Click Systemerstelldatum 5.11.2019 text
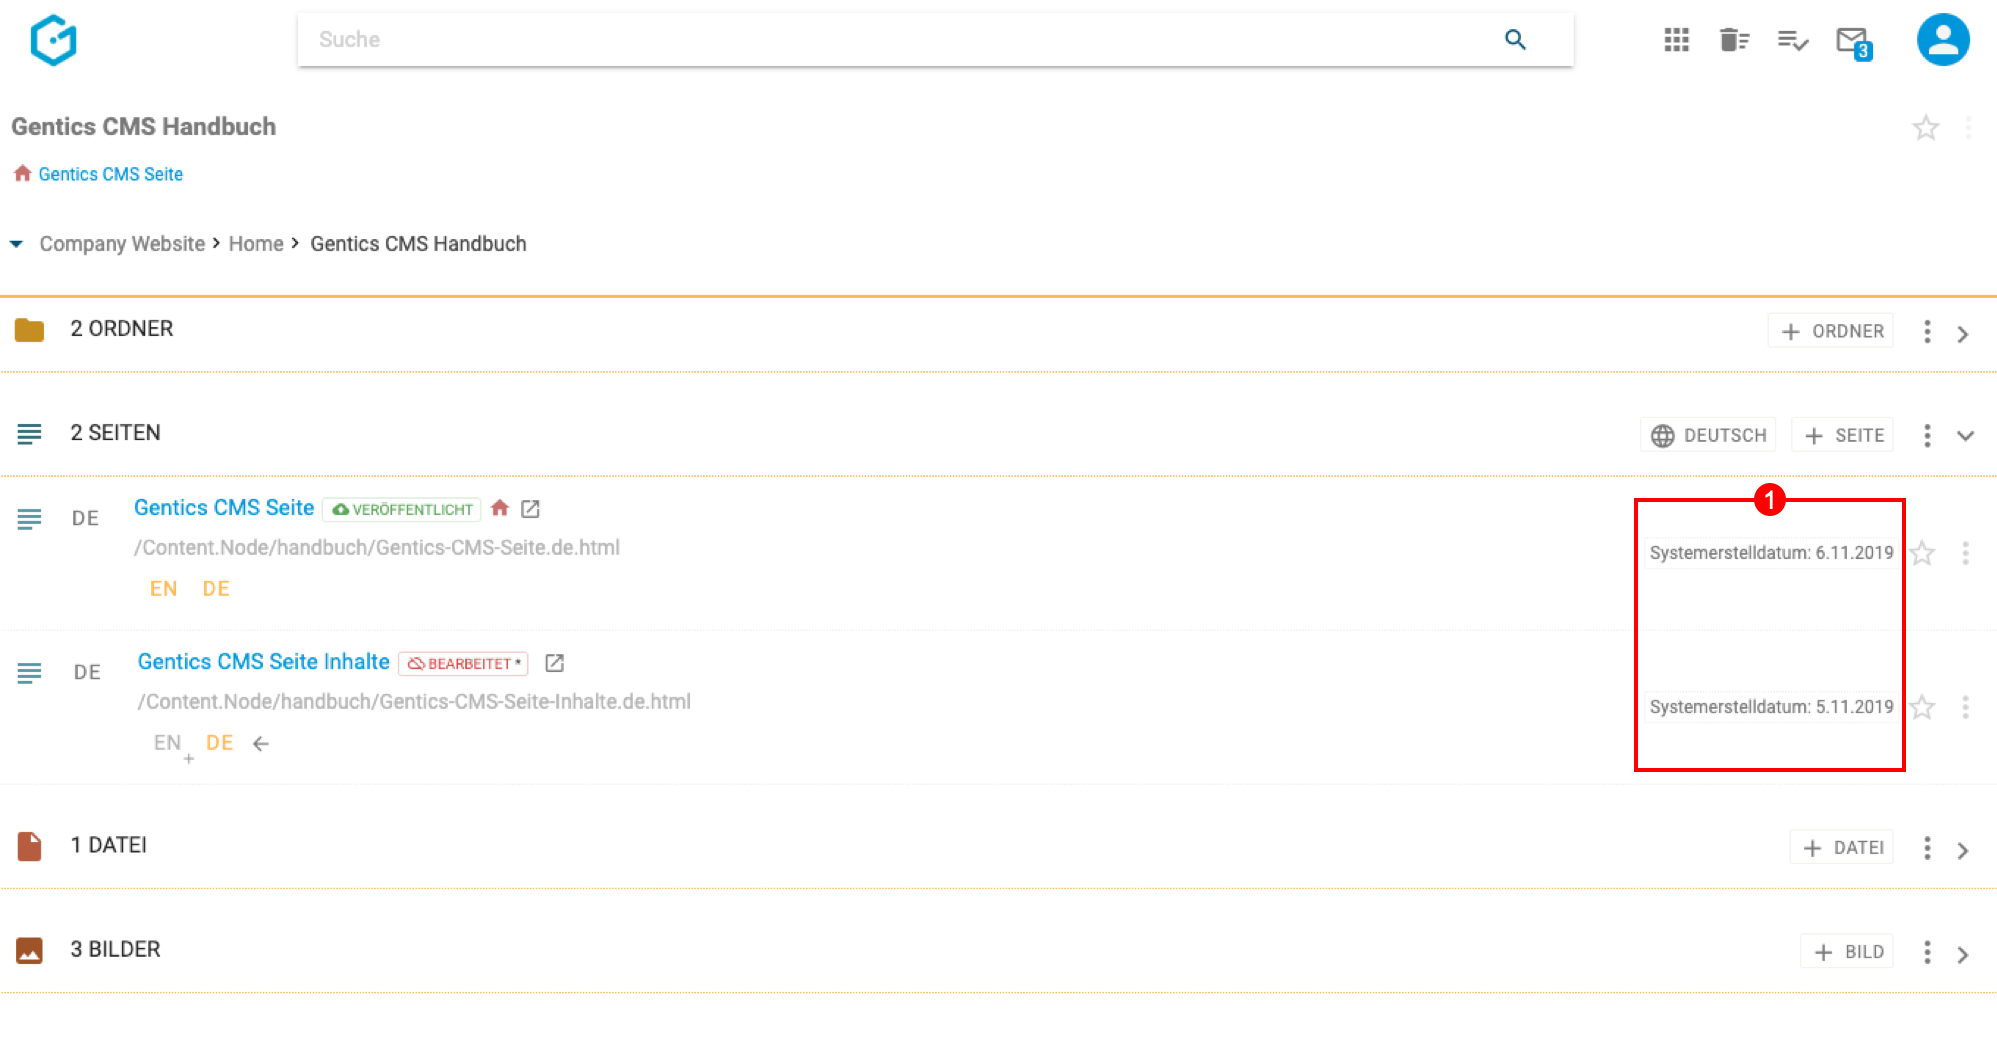 click(x=1771, y=707)
